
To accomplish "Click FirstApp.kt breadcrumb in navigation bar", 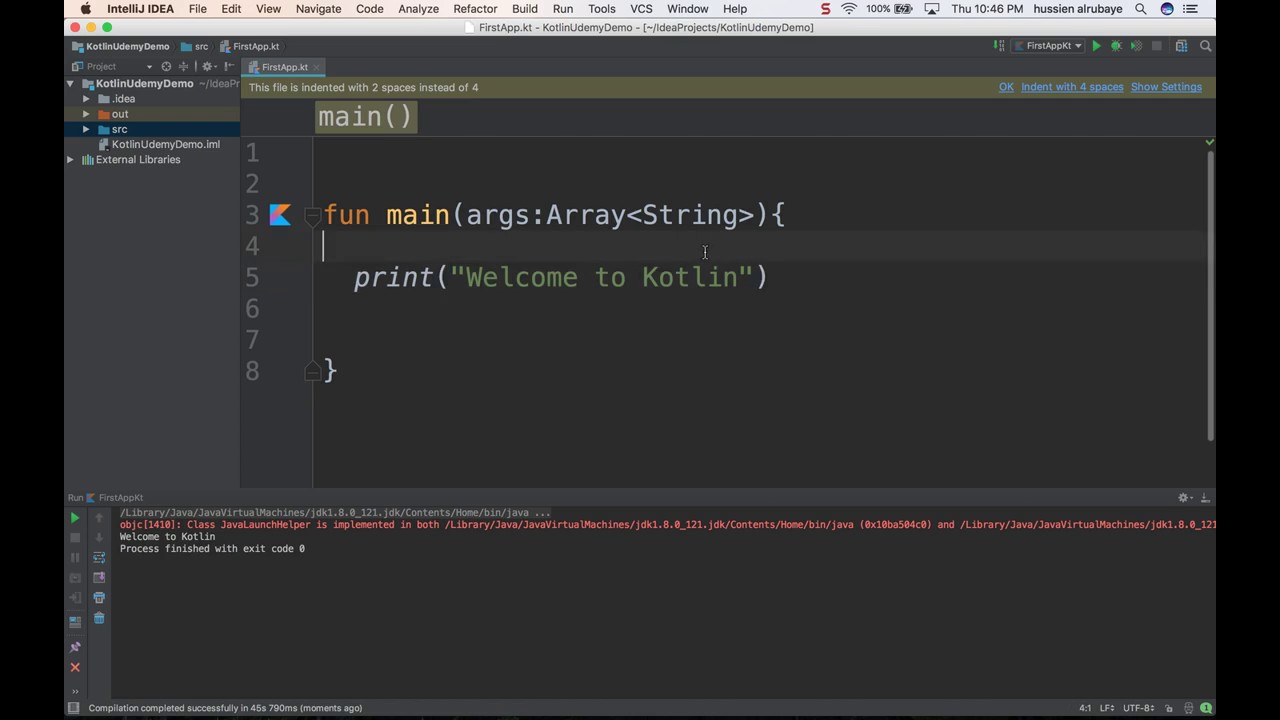I will click(x=249, y=46).
